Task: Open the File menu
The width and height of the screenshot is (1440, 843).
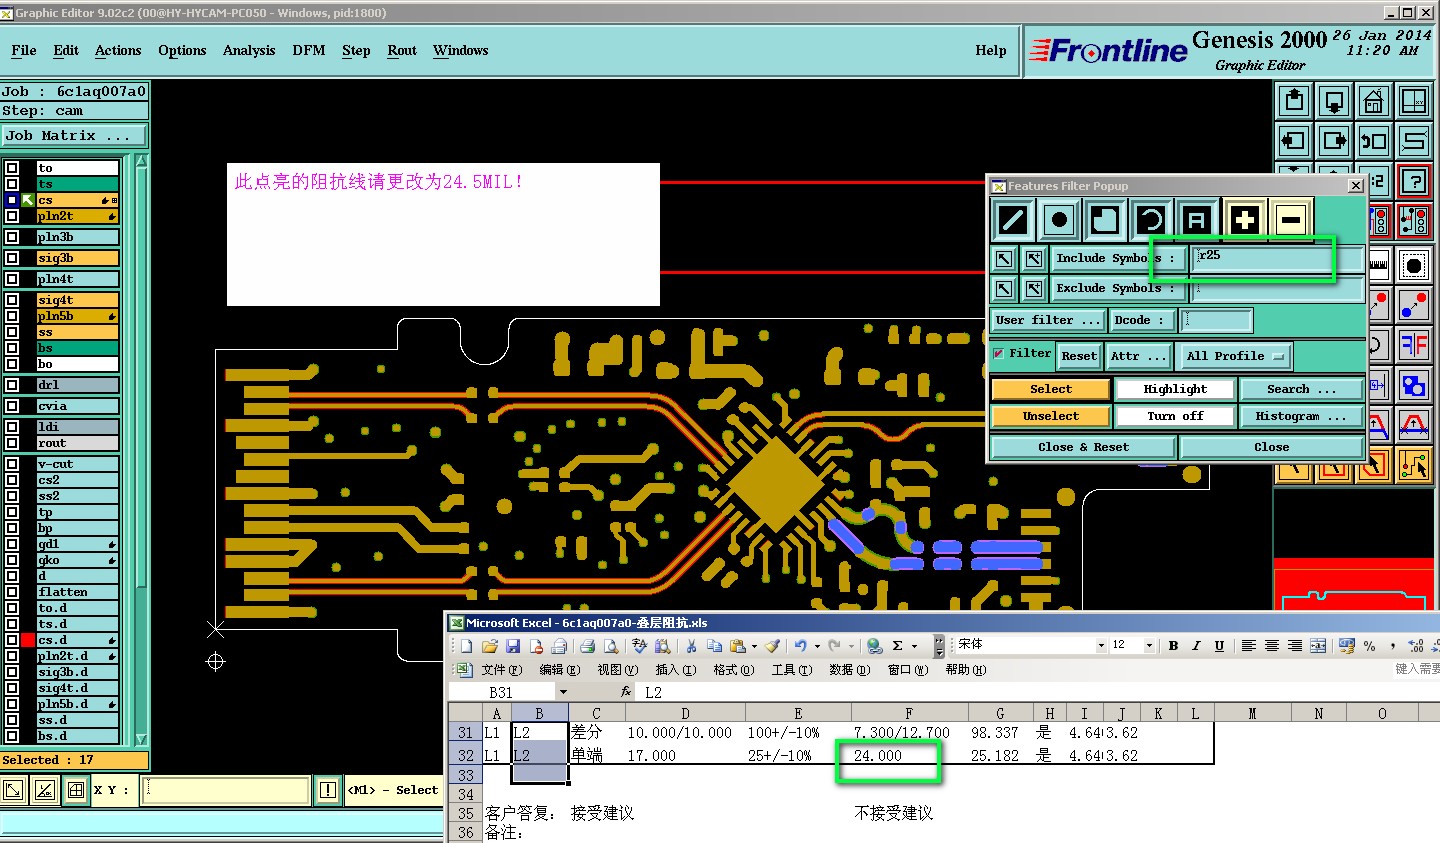Action: [24, 50]
